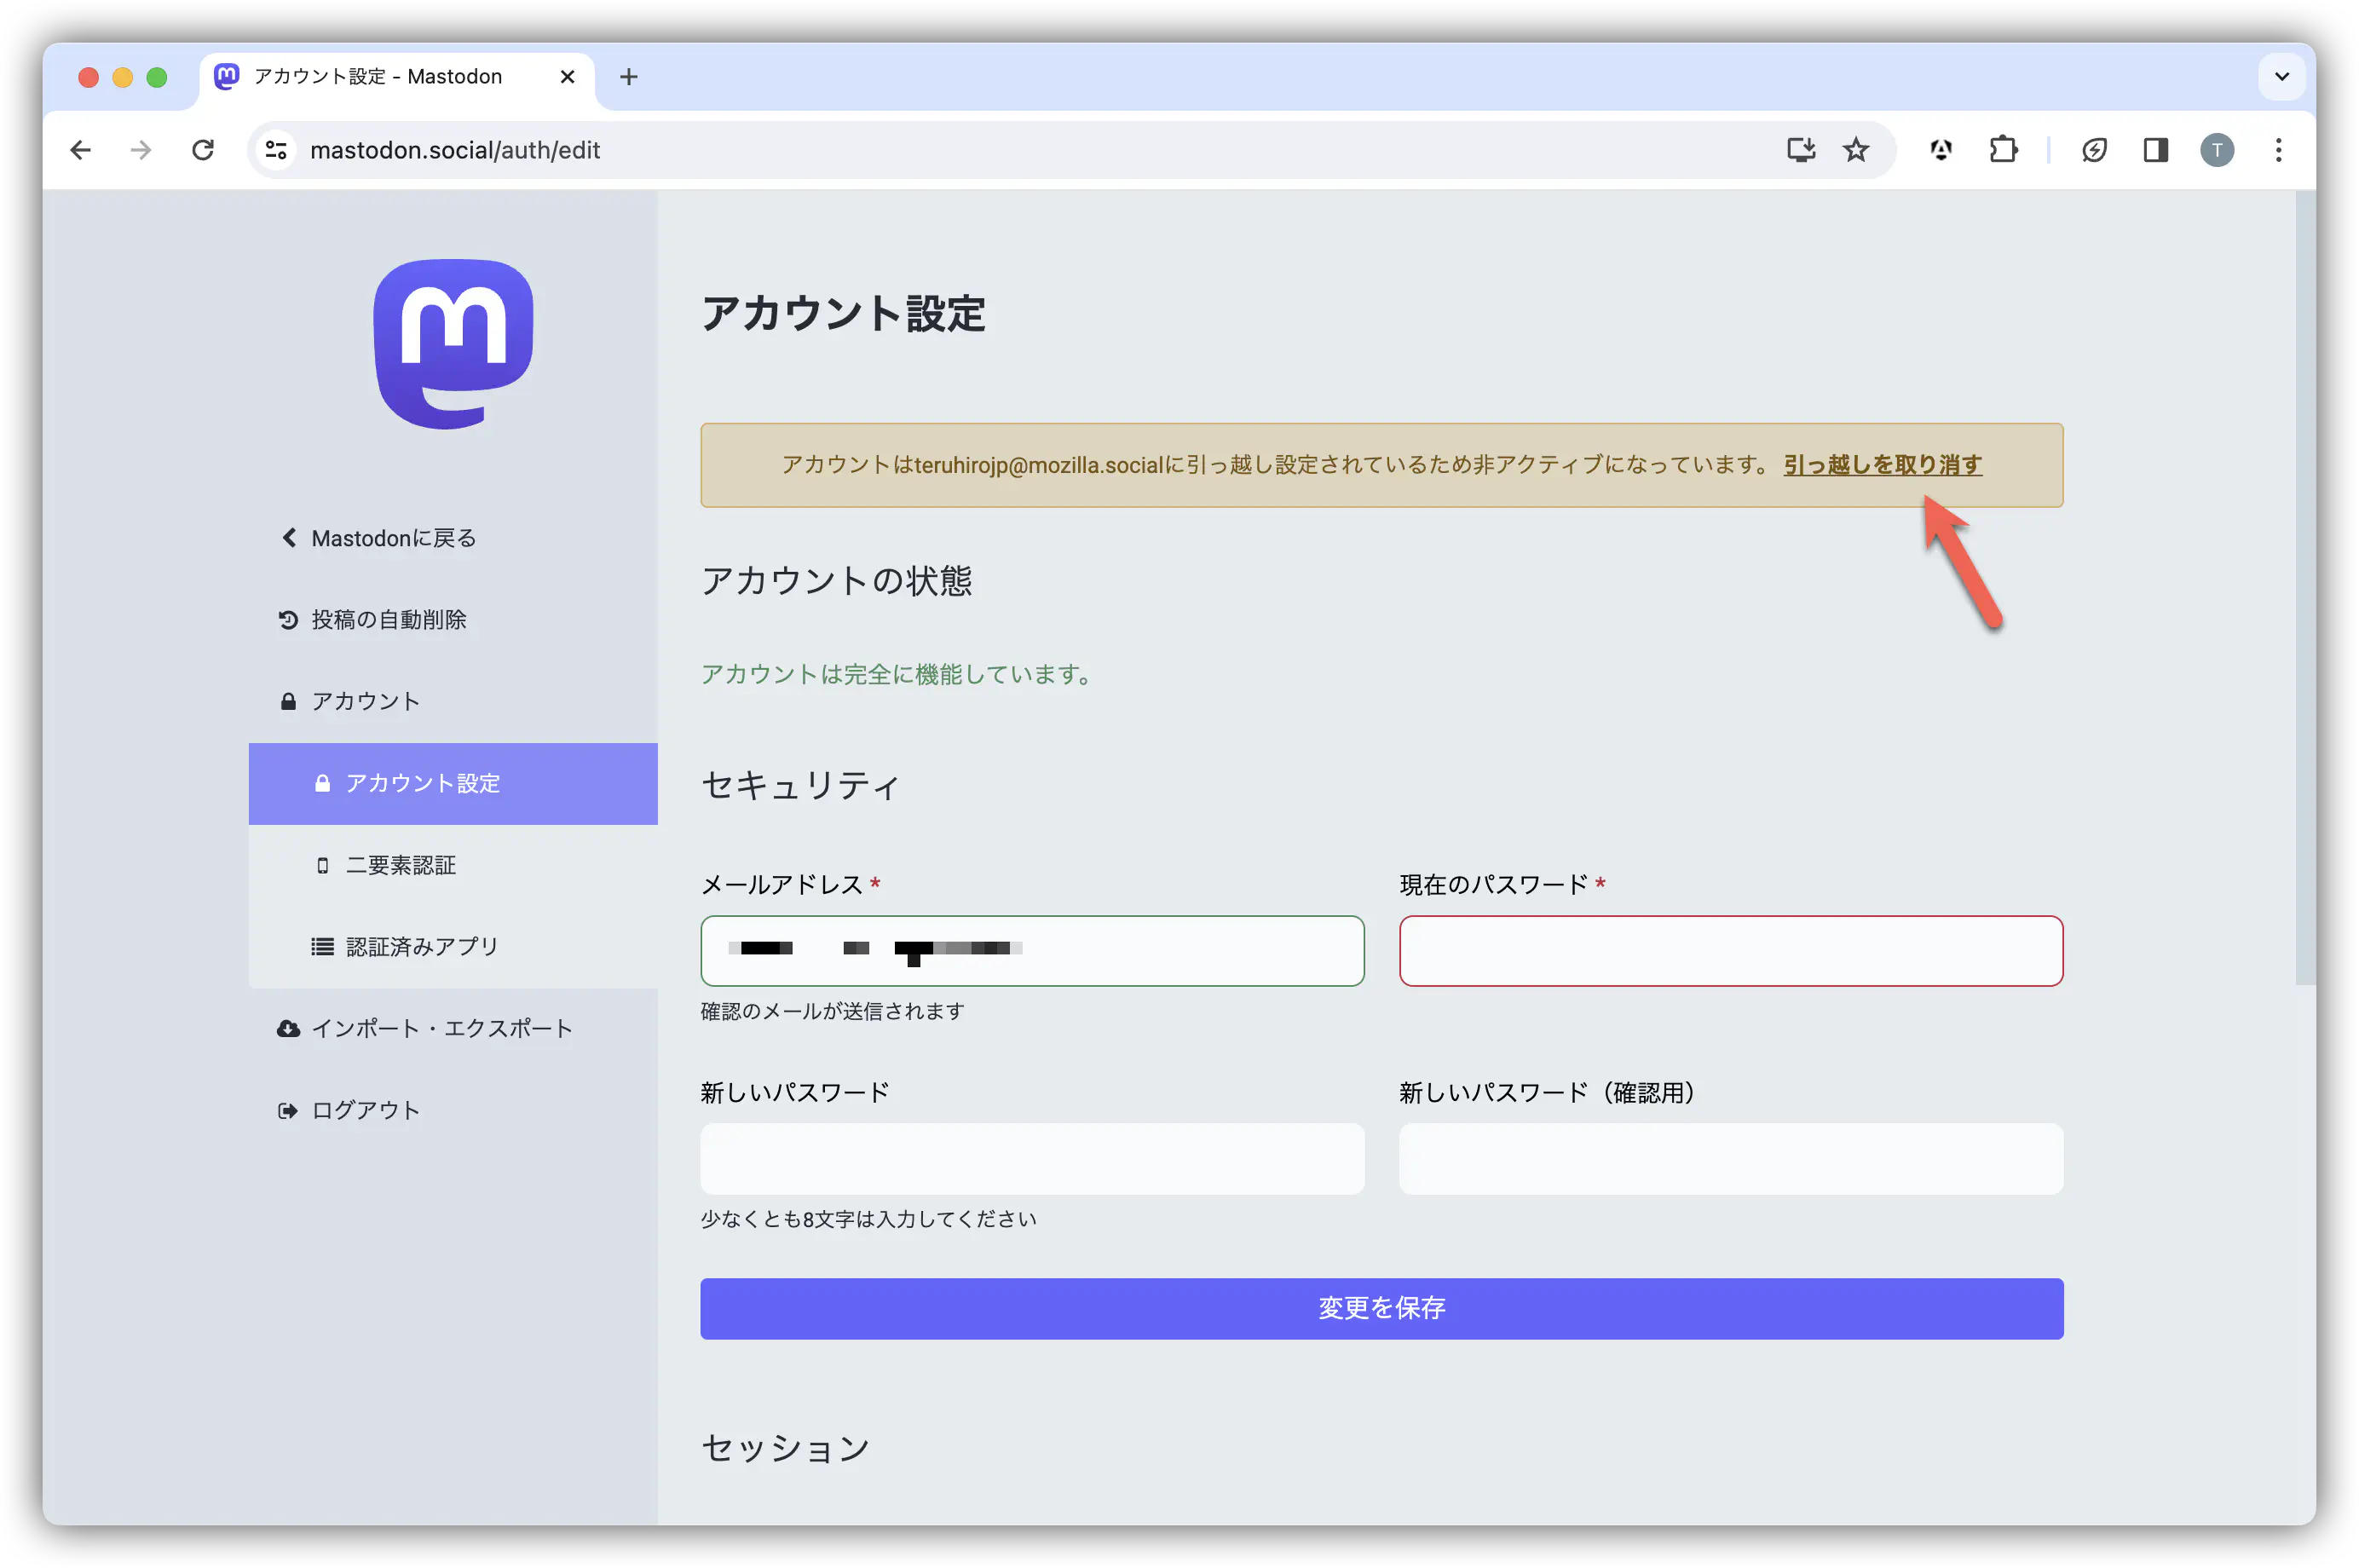This screenshot has height=1568, width=2359.
Task: Click the セッション heading
Action: [786, 1448]
